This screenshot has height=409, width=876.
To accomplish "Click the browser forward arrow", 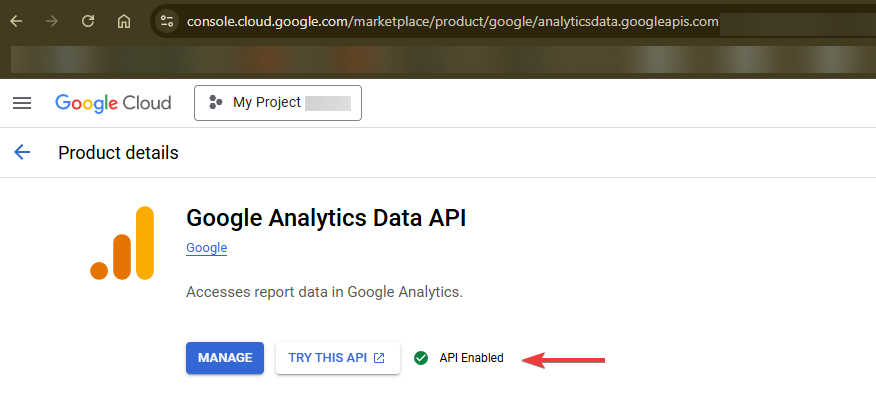I will point(52,21).
